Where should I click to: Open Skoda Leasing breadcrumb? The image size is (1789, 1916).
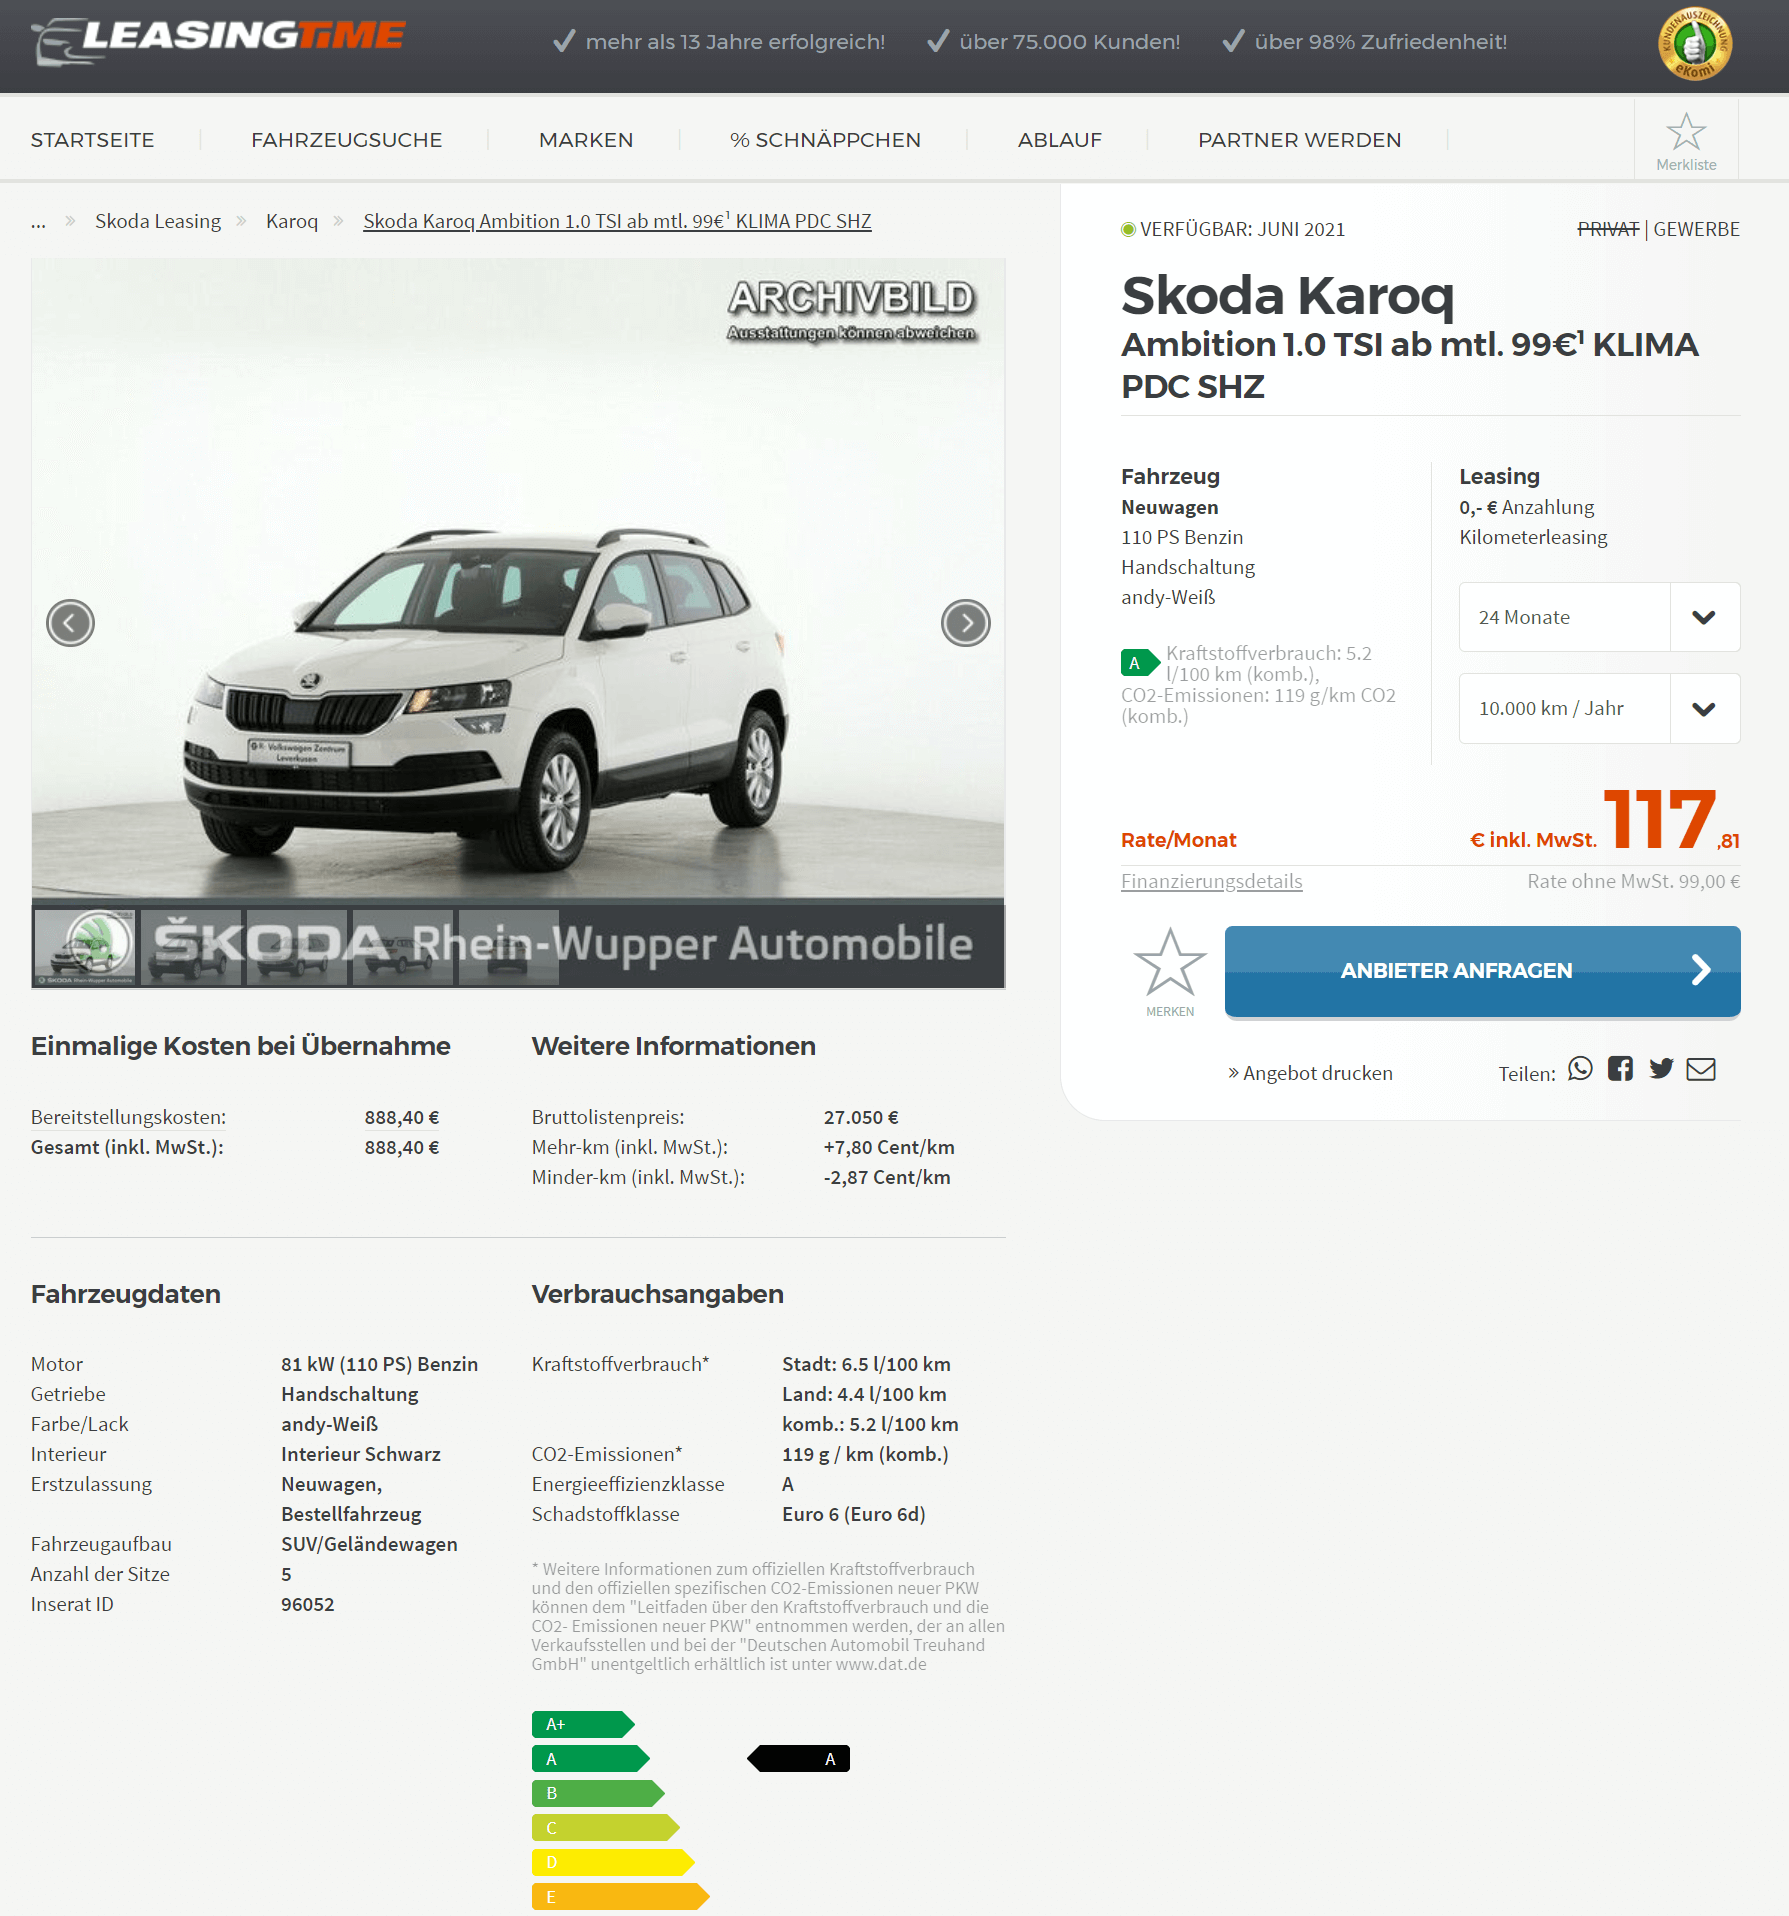tap(158, 221)
